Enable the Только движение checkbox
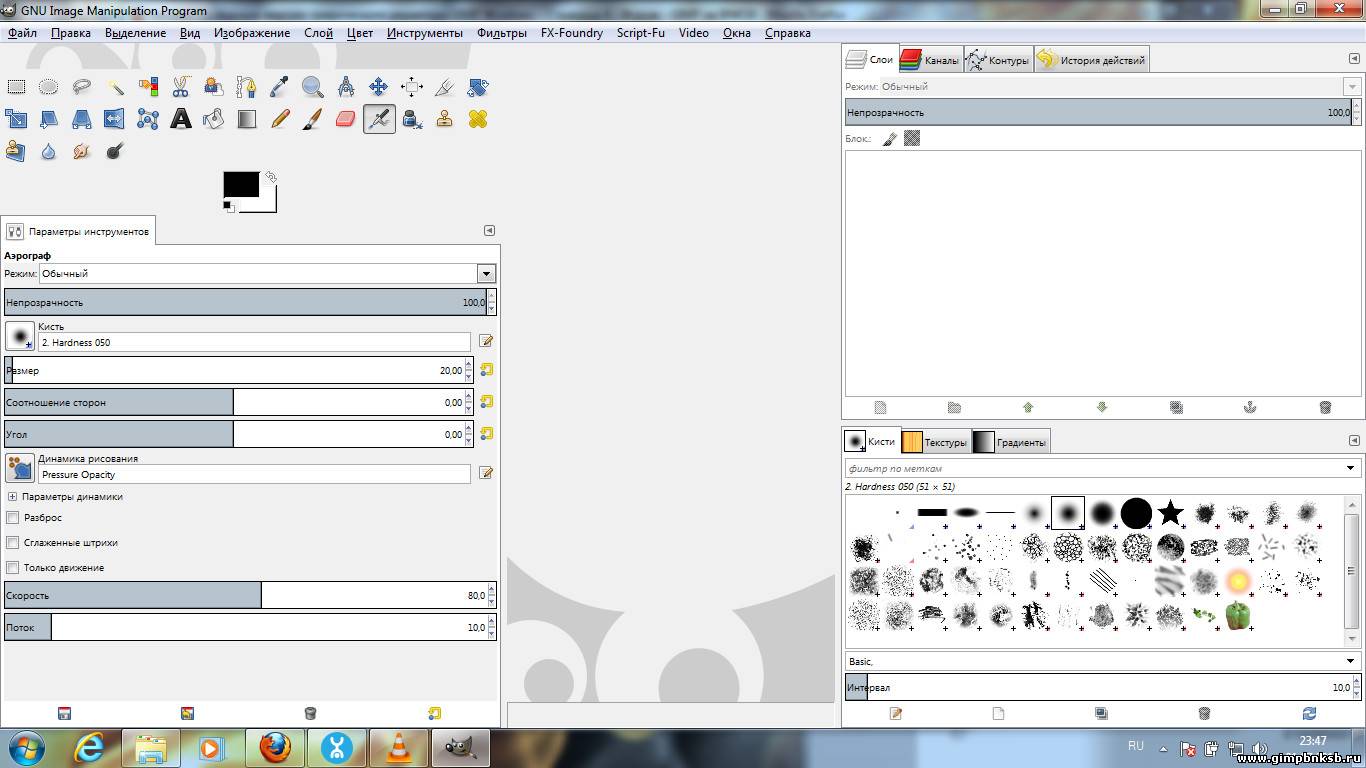This screenshot has width=1366, height=768. (13, 568)
